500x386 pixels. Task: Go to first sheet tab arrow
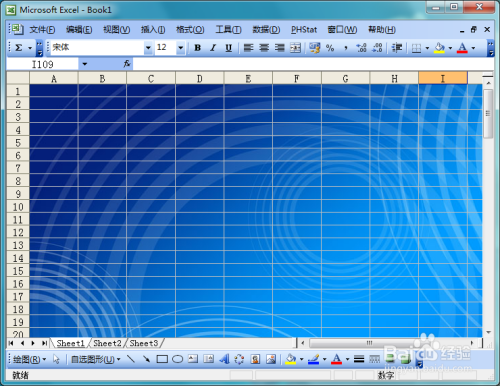(x=11, y=343)
